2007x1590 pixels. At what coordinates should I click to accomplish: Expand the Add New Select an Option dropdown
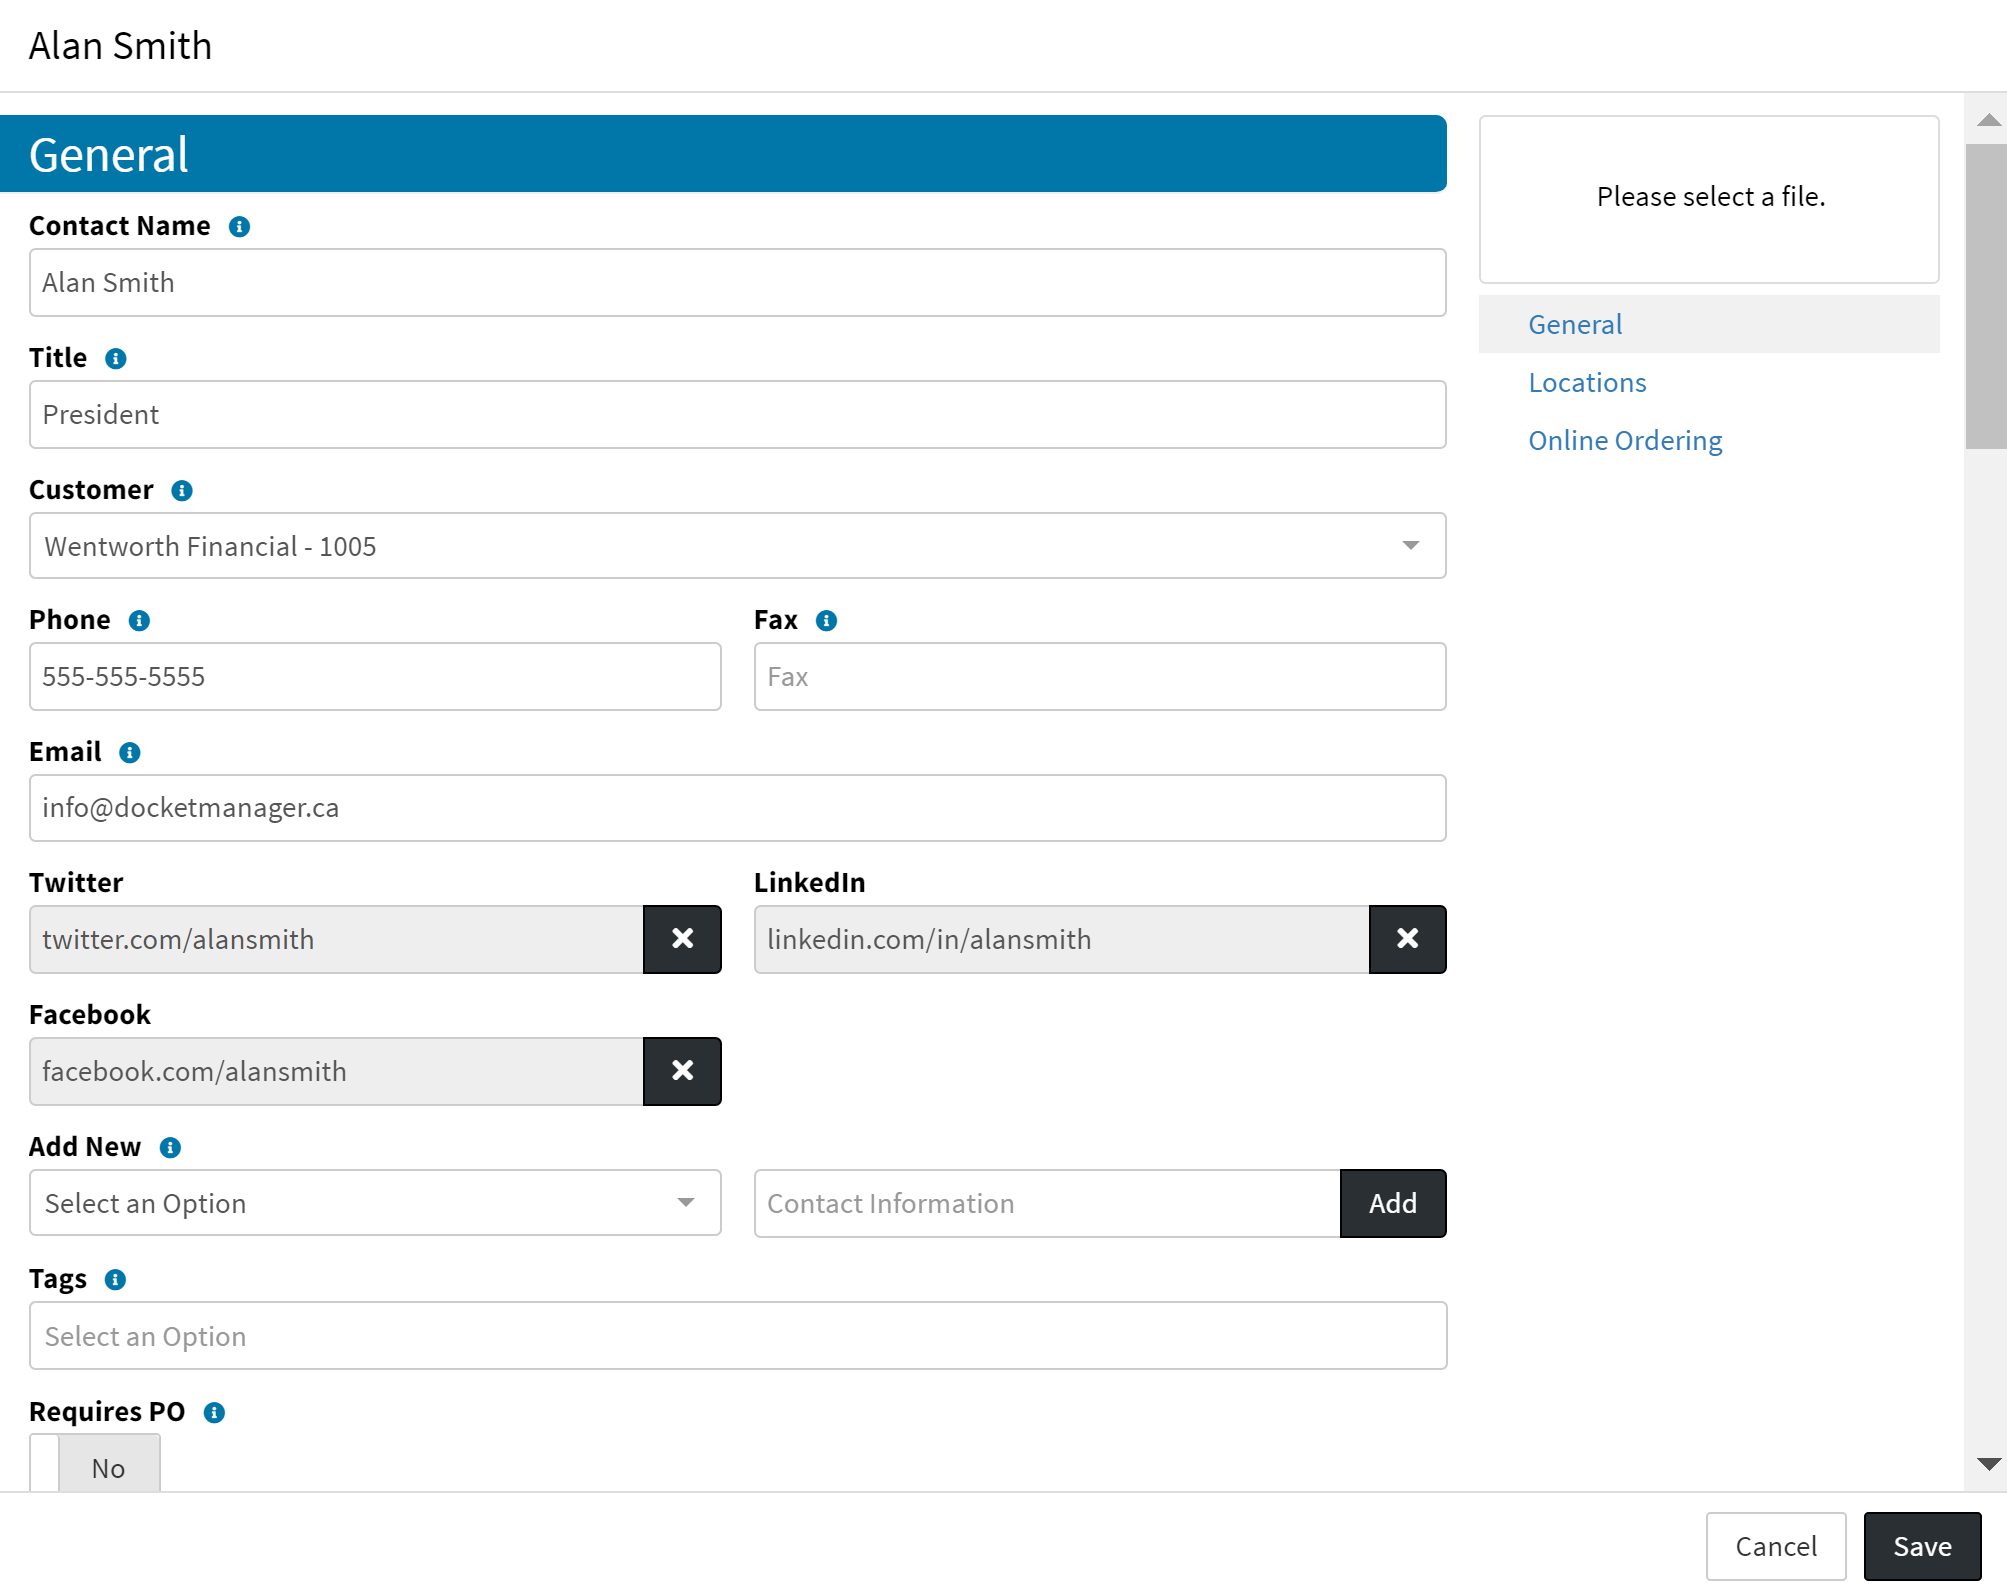(x=375, y=1203)
